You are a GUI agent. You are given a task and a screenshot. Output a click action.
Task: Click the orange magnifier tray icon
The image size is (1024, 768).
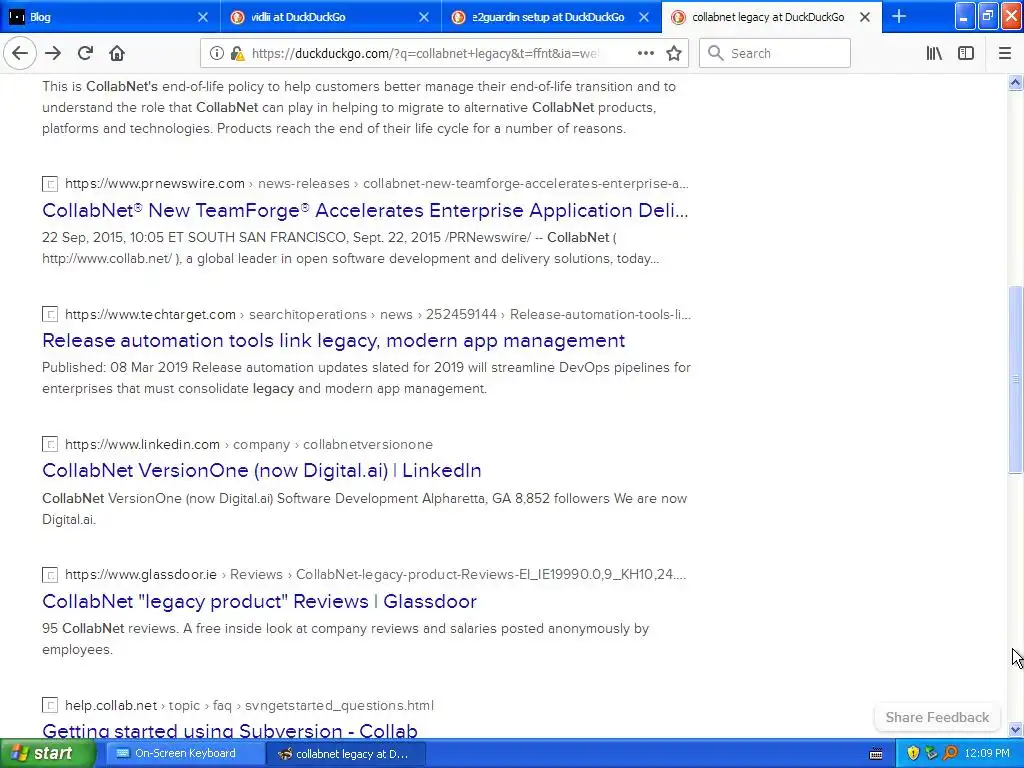[x=950, y=754]
